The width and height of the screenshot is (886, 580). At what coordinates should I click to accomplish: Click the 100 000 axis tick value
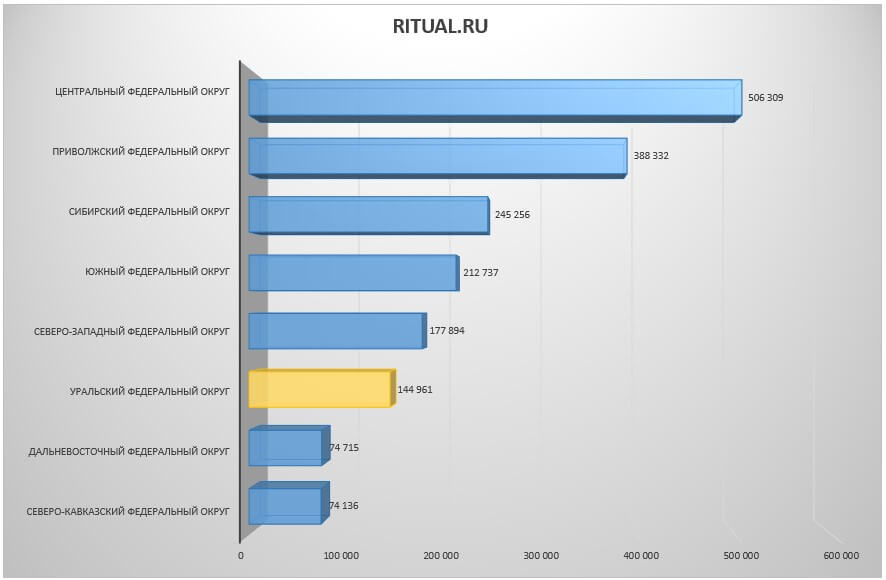coord(341,556)
